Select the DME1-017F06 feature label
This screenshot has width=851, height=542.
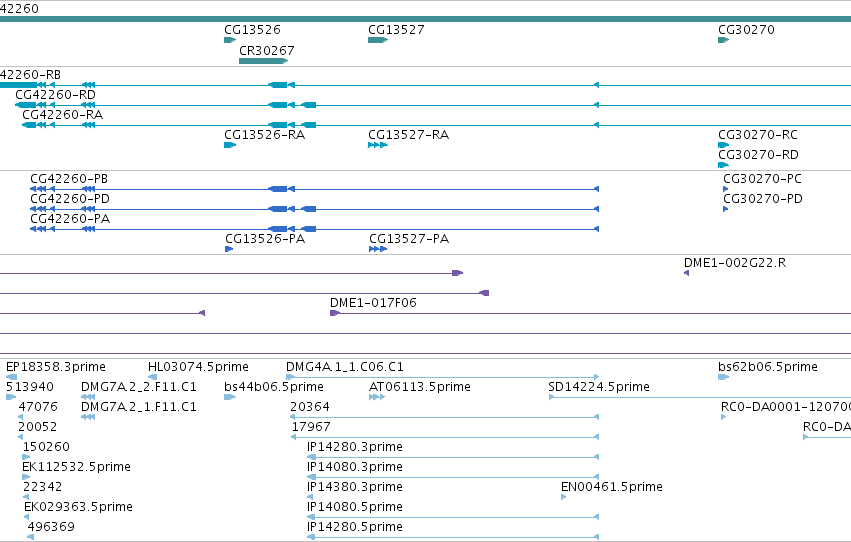[x=373, y=303]
